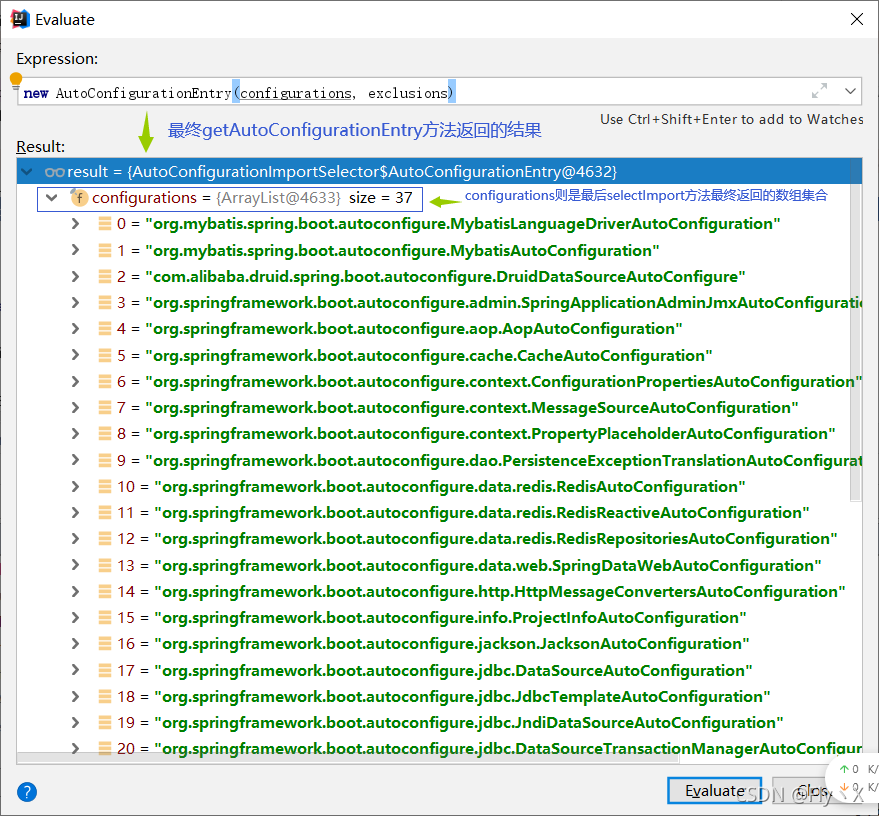Image resolution: width=879 pixels, height=816 pixels.
Task: Select row 13 SpringDataWebAutoConfiguration
Action: (439, 565)
